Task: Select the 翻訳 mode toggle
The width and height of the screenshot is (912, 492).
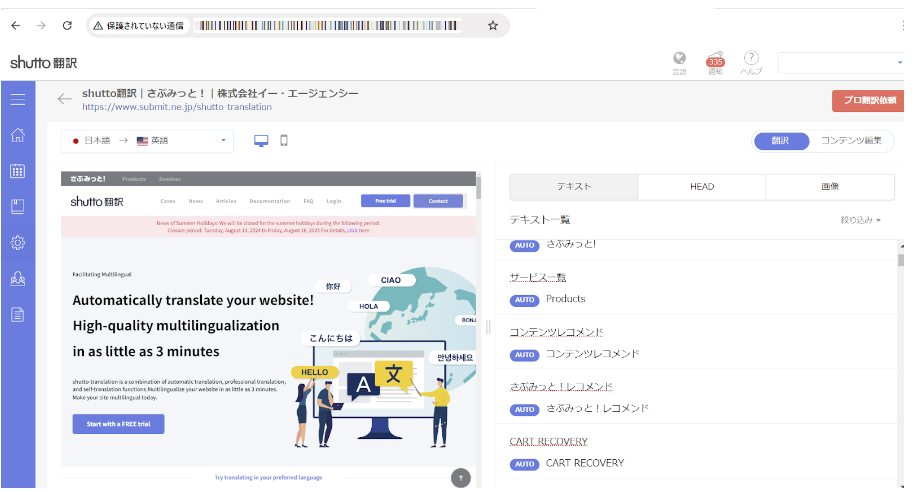Action: click(781, 141)
